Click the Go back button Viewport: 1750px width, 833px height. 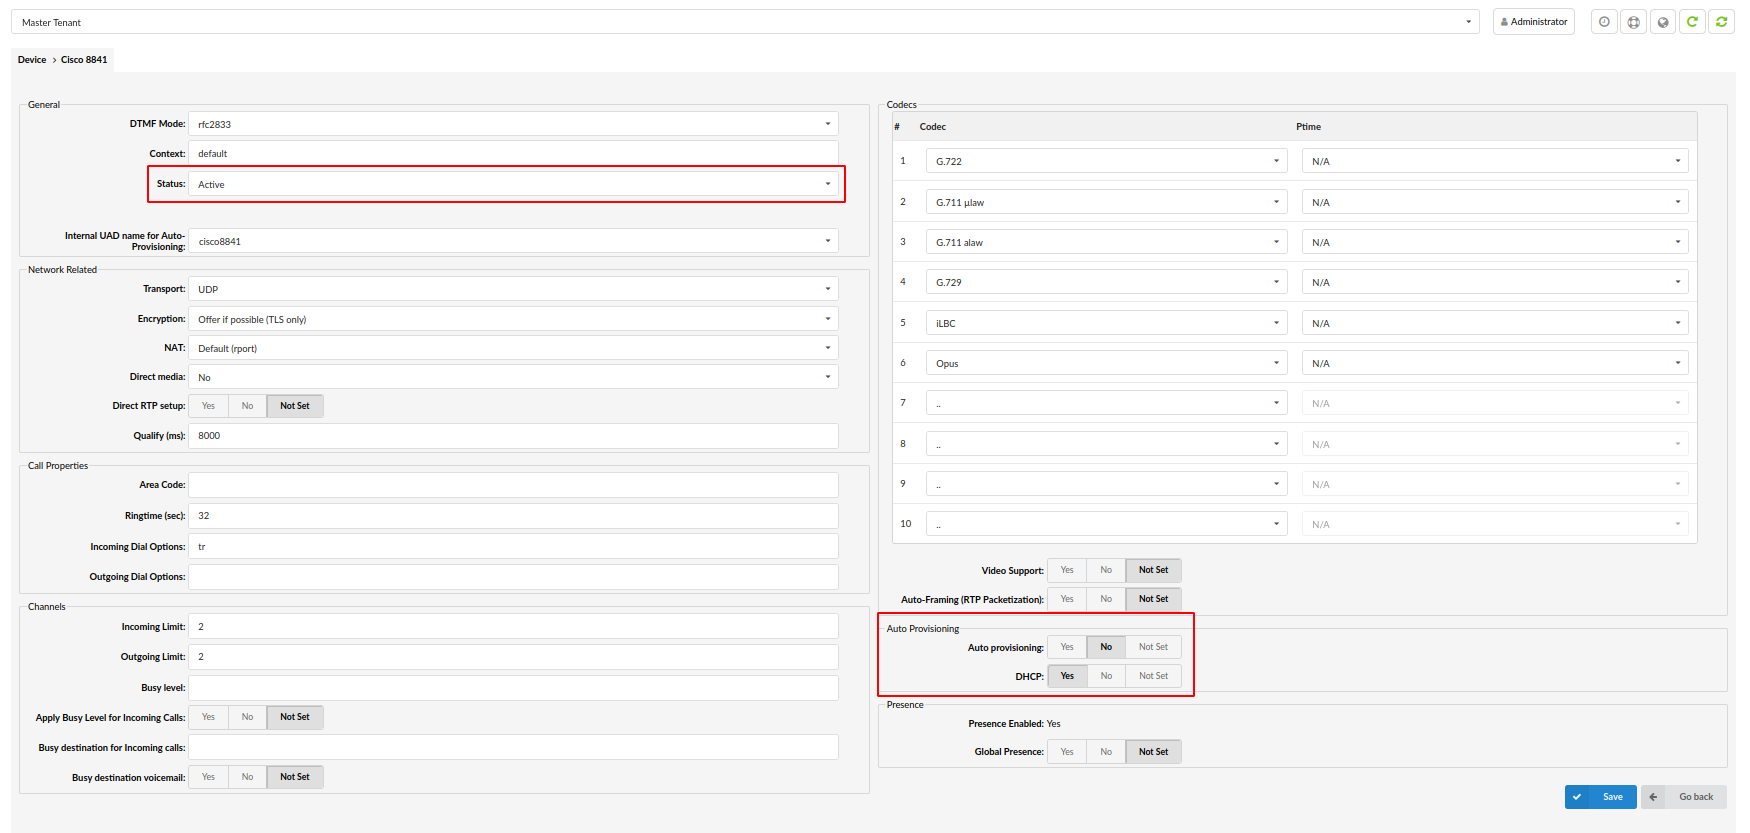coord(1684,797)
